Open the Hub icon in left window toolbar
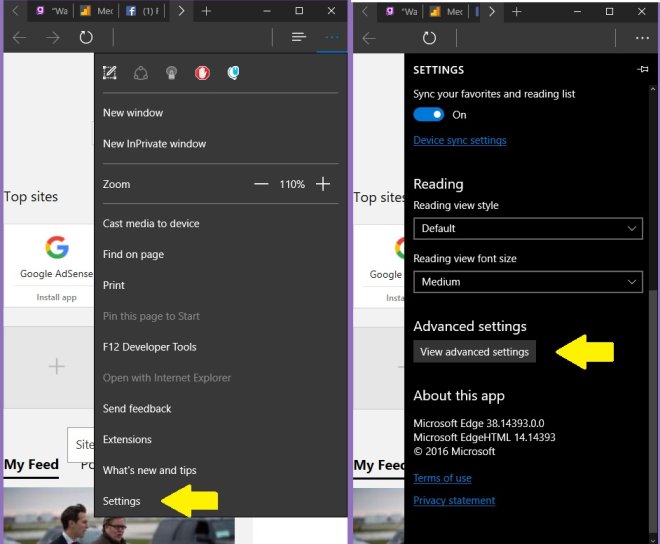The width and height of the screenshot is (660, 544). click(x=299, y=37)
